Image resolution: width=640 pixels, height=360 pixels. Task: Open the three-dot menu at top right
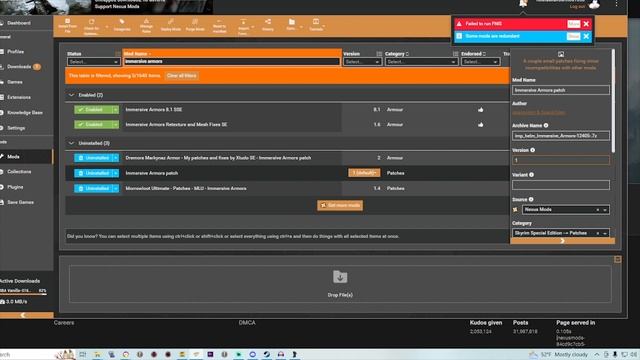click(x=616, y=4)
